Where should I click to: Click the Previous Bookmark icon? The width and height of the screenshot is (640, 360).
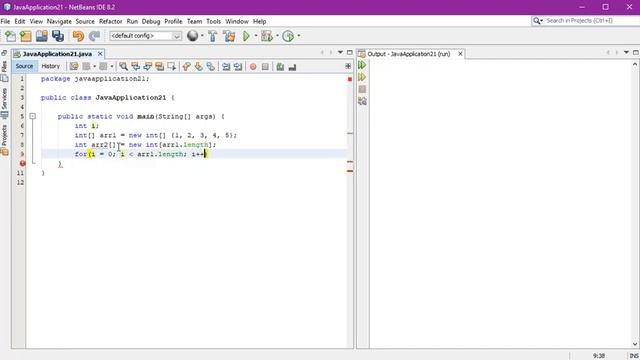(x=187, y=67)
